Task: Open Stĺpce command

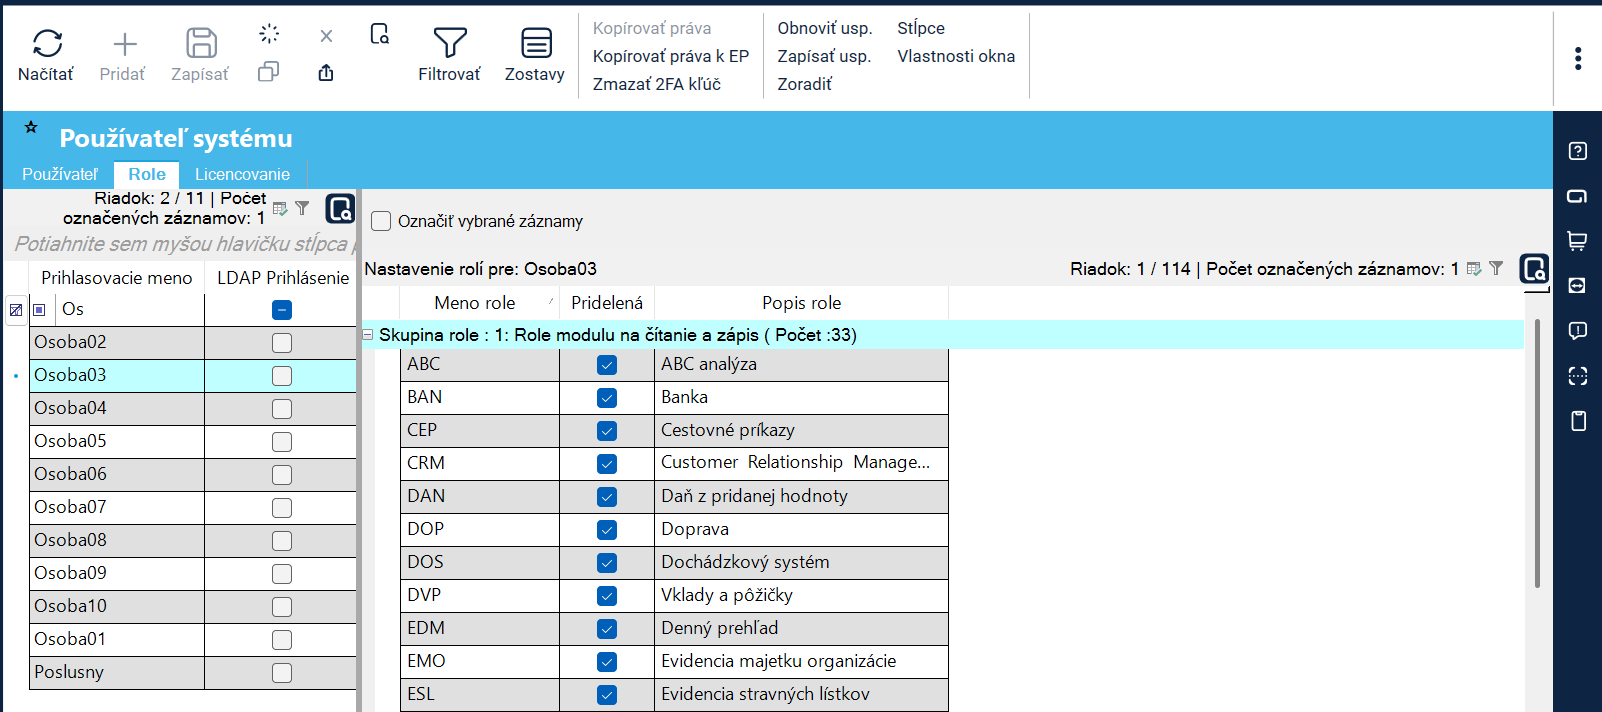Action: [x=921, y=28]
